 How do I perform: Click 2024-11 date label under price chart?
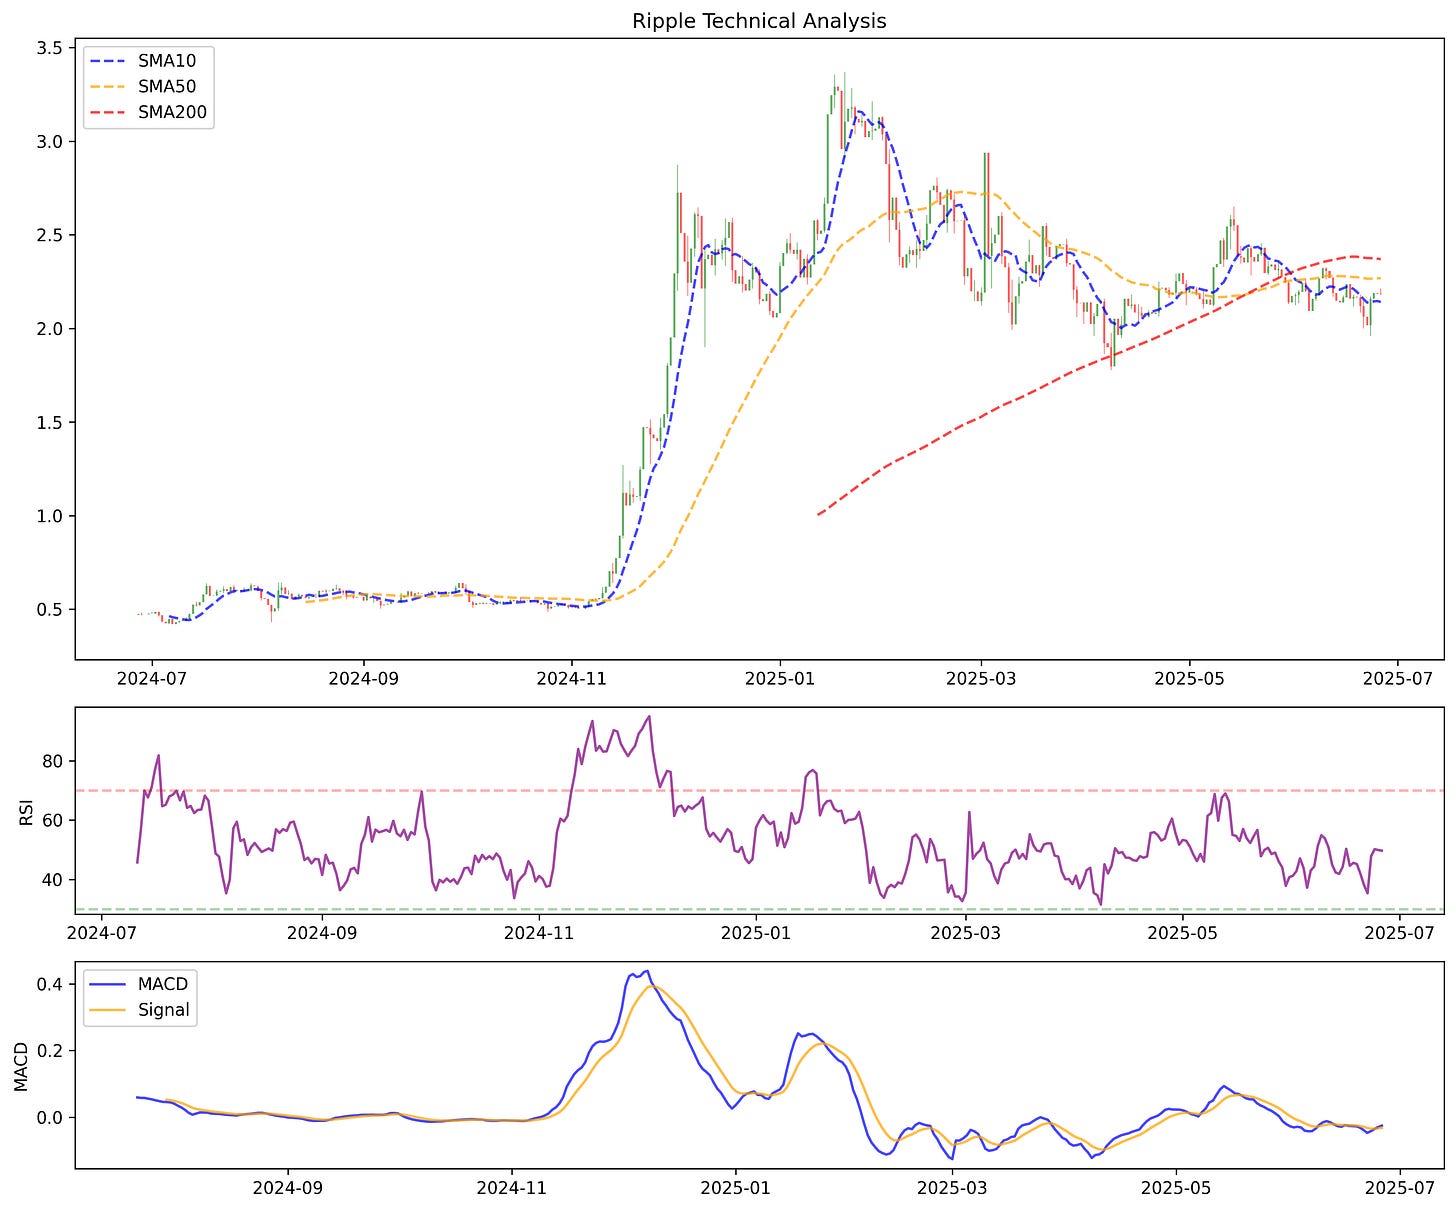[x=572, y=680]
